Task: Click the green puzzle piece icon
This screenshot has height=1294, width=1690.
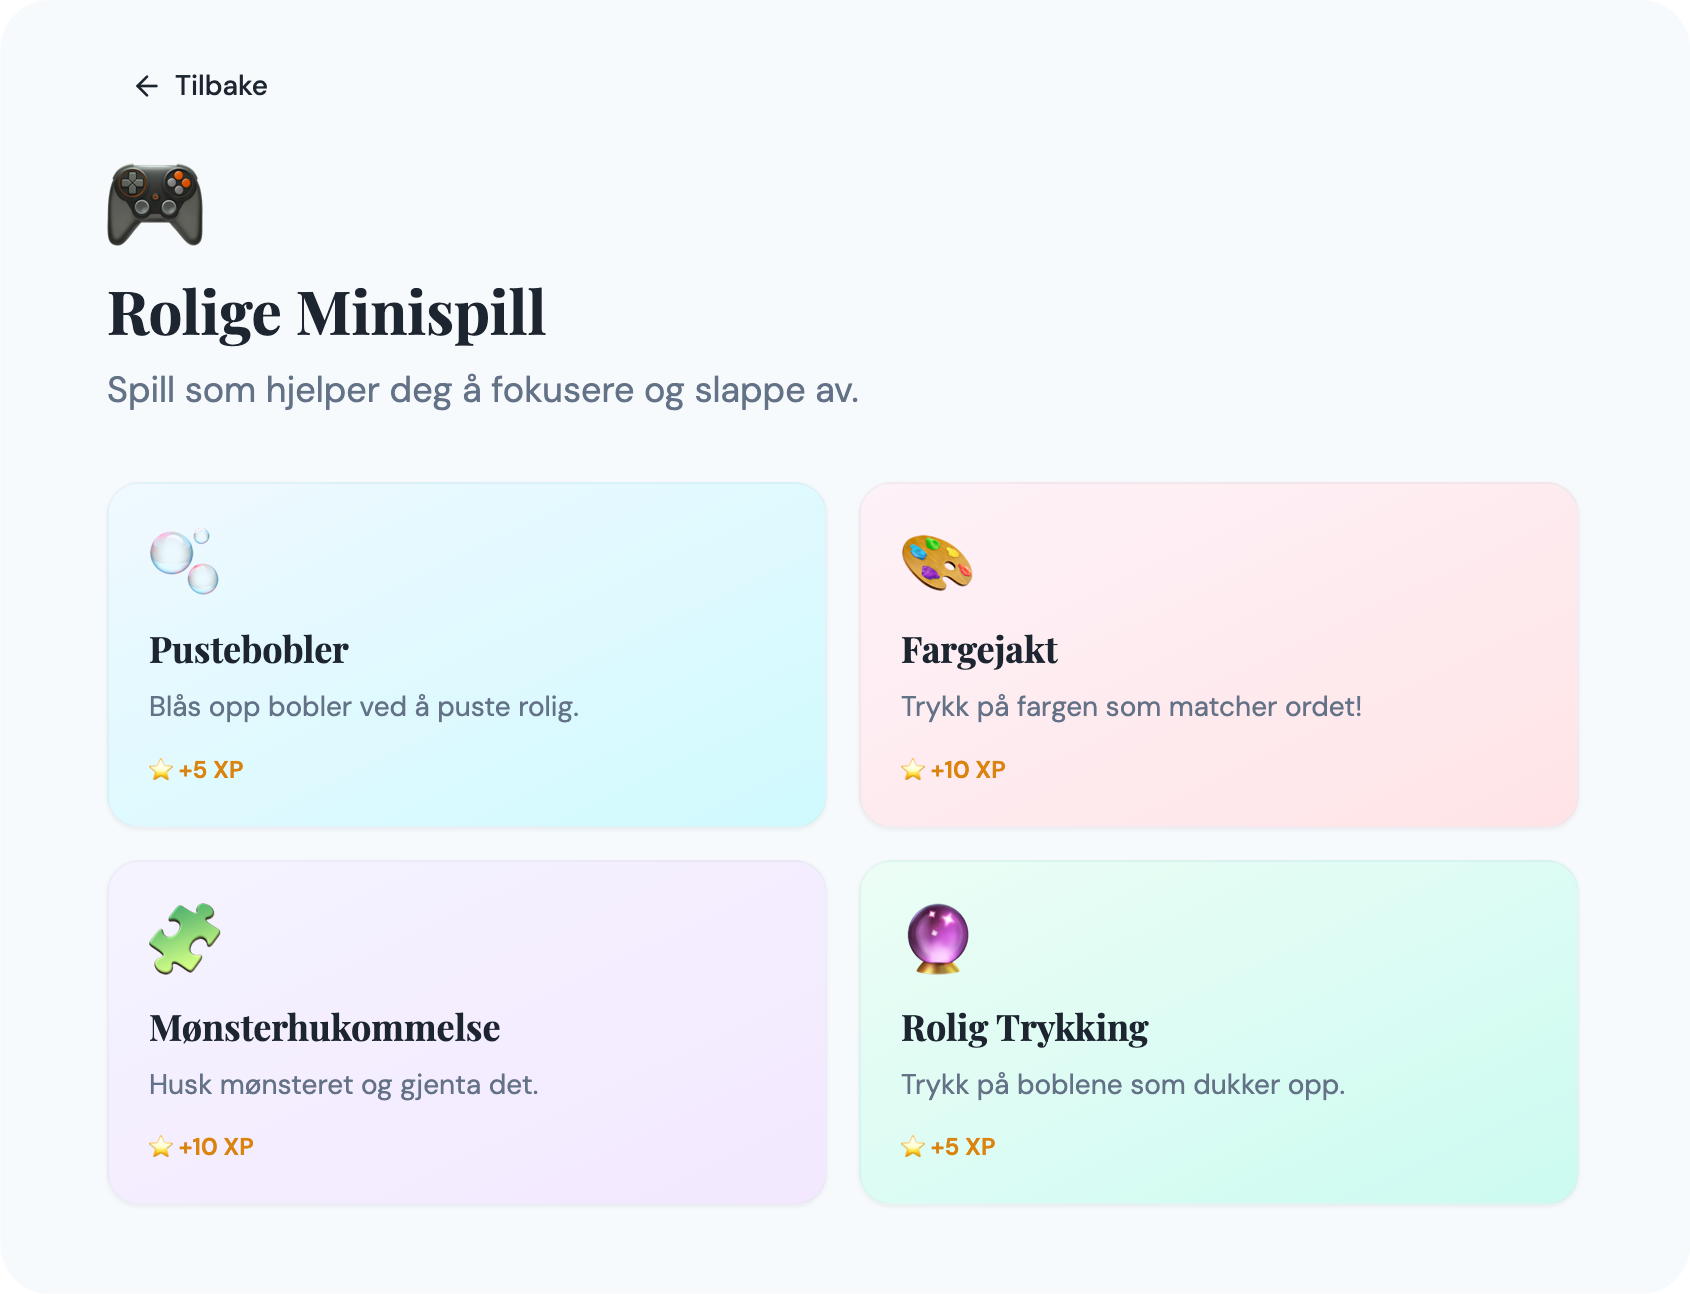Action: coord(185,938)
